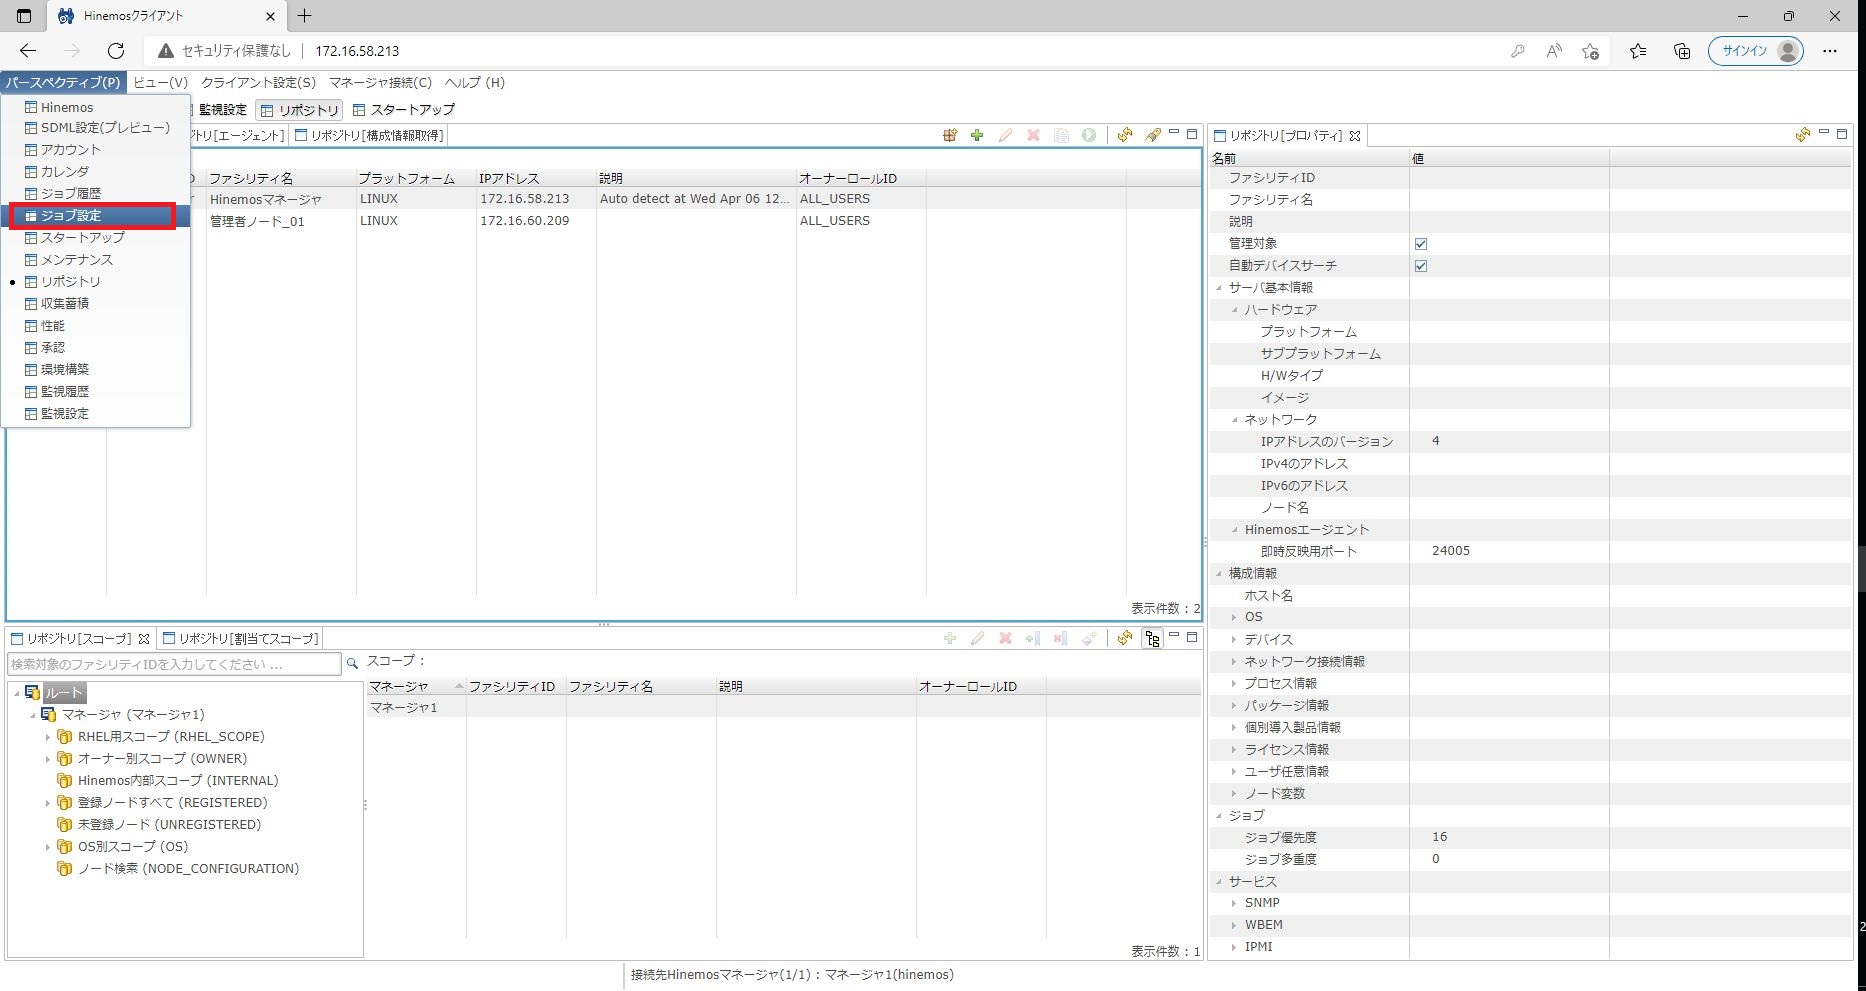The image size is (1866, 991).
Task: Switch to the リポジトリ perspective button
Action: click(299, 110)
